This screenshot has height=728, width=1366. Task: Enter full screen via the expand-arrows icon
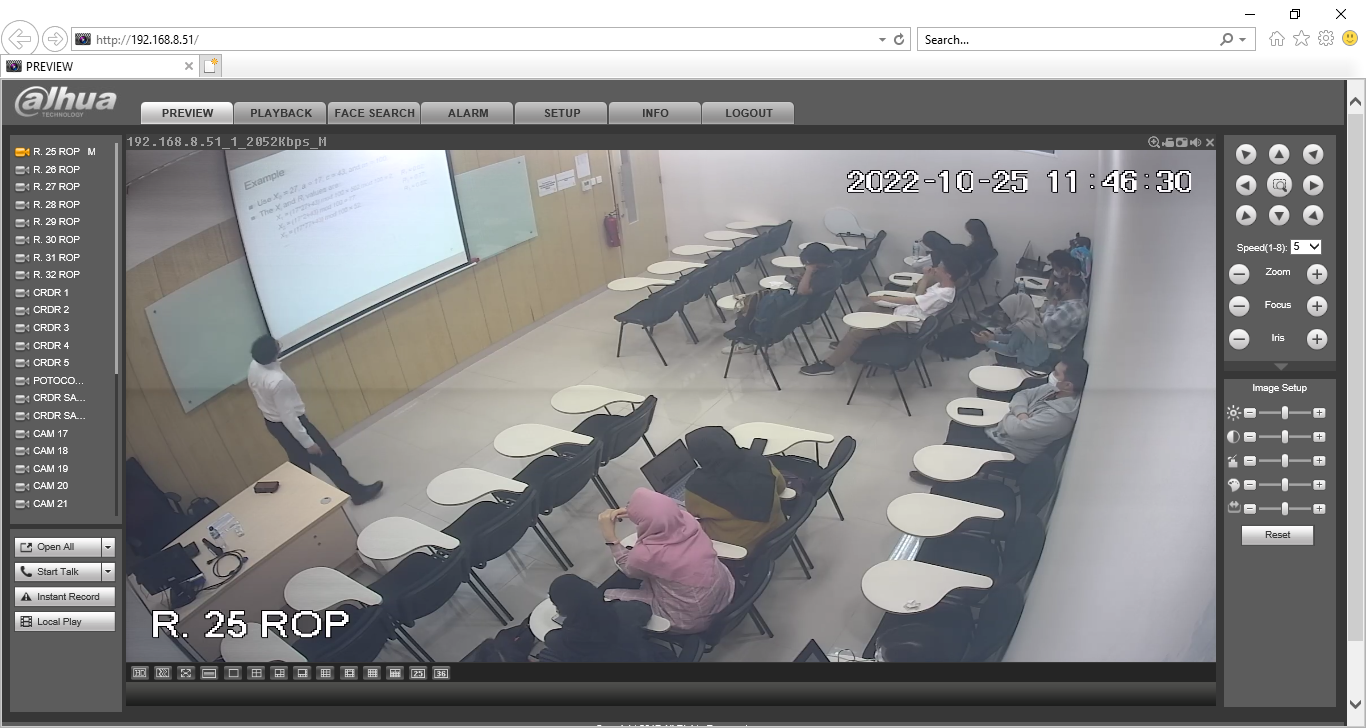tap(186, 673)
